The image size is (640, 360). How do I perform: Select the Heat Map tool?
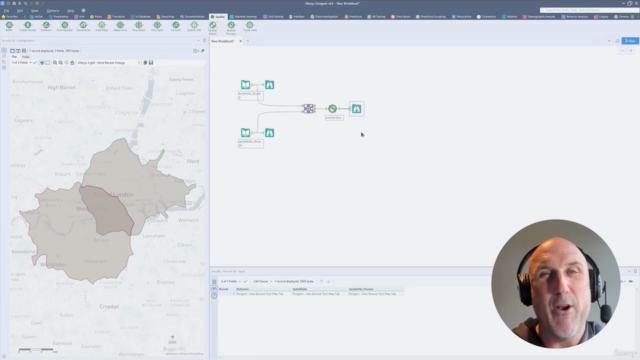102,26
